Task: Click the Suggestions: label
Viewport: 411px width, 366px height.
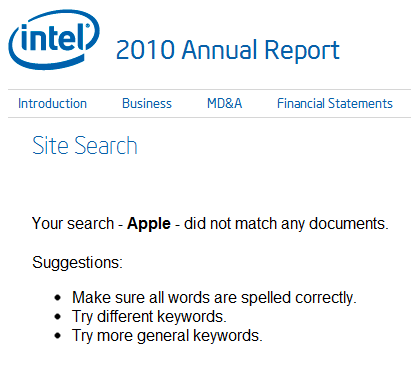Action: 77,263
